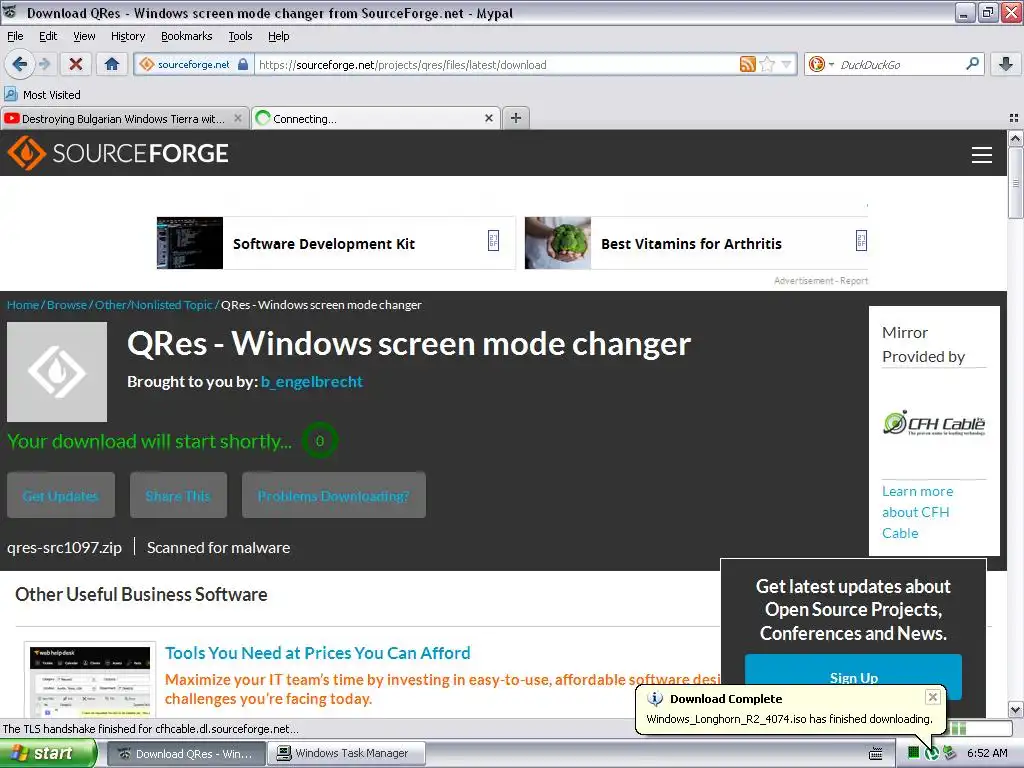
Task: Click the Sign Up button
Action: [853, 677]
